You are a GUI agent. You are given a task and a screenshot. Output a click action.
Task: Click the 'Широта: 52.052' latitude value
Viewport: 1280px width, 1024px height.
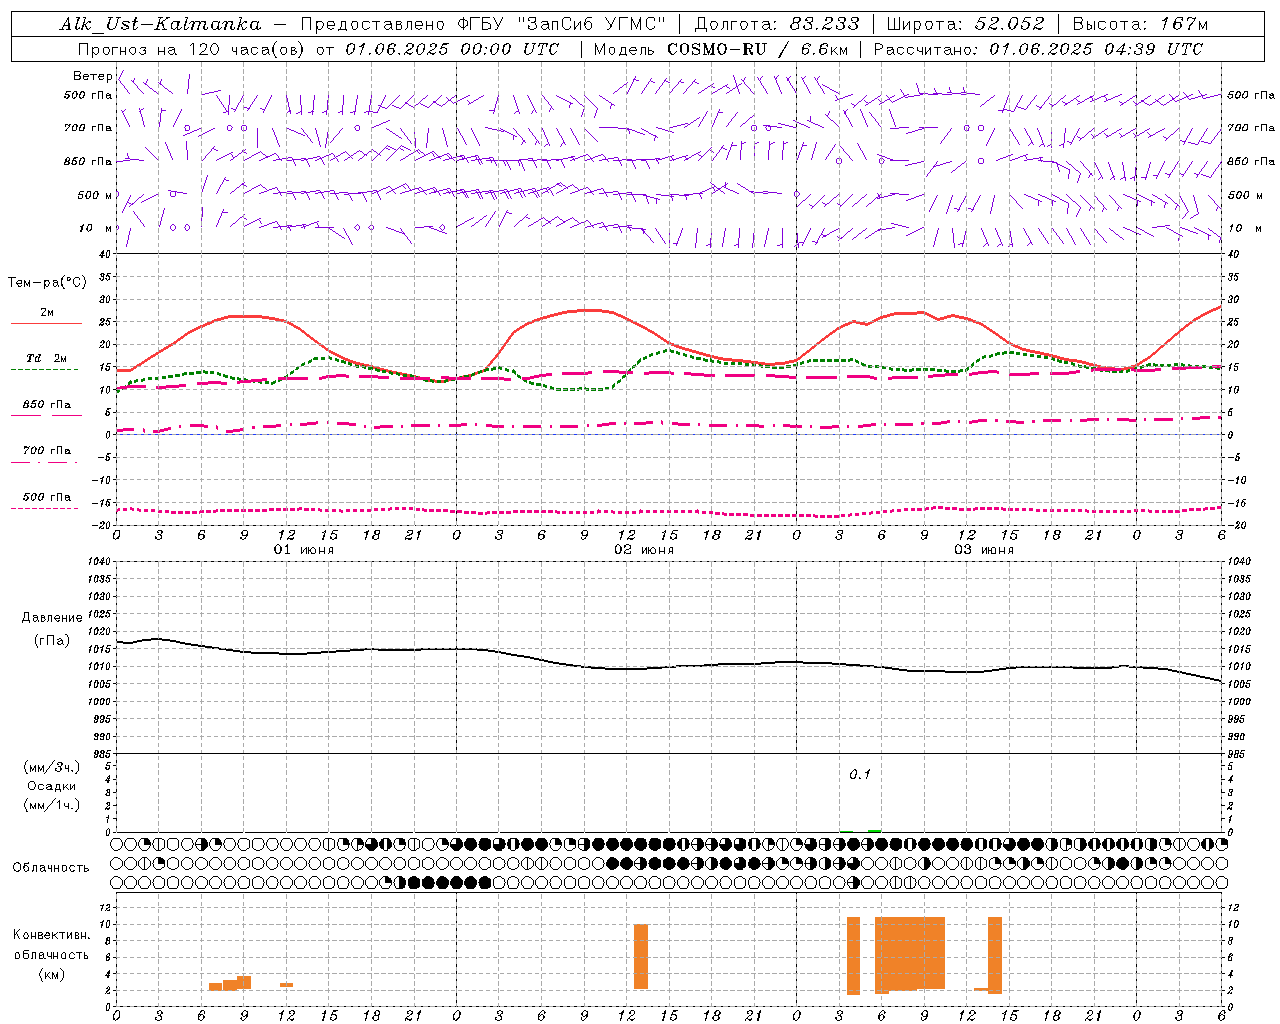pyautogui.click(x=966, y=24)
